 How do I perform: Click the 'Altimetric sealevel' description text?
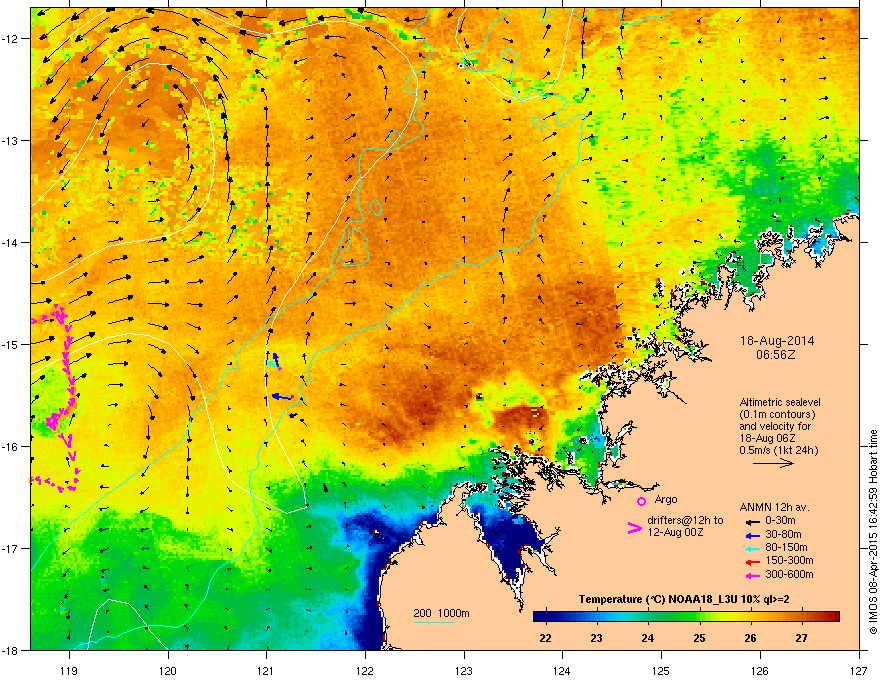(x=780, y=402)
